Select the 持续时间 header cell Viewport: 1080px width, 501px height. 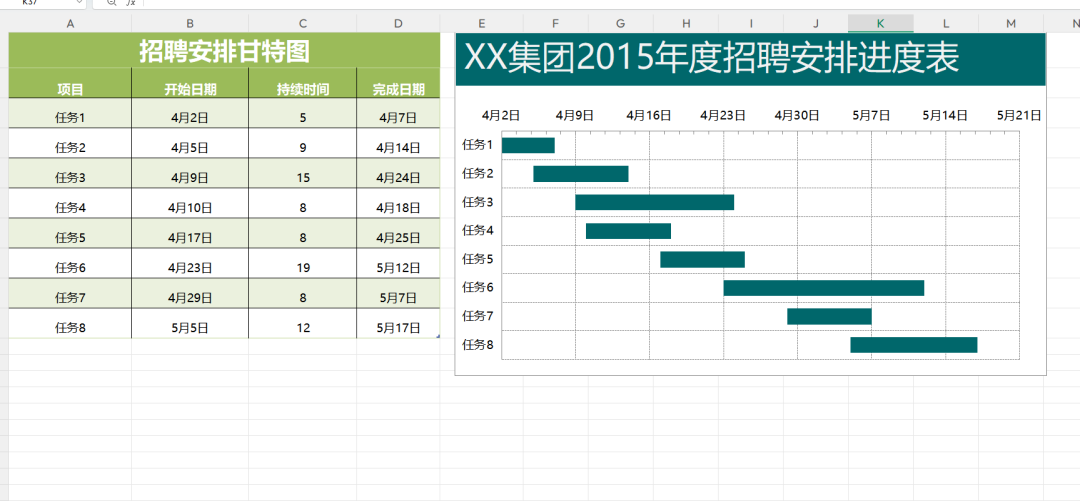point(303,89)
